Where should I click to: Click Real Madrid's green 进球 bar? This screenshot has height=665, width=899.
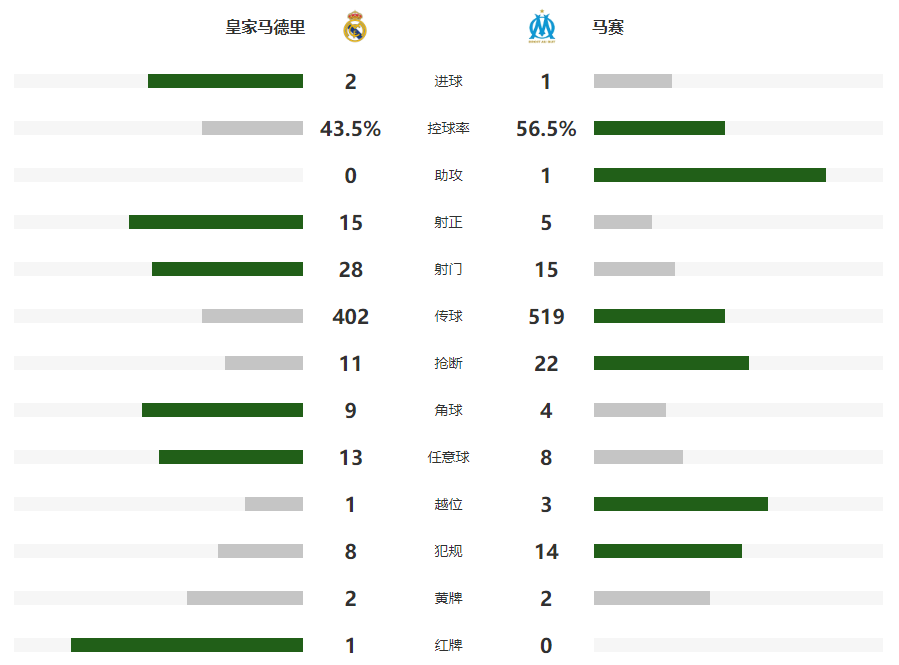225,81
